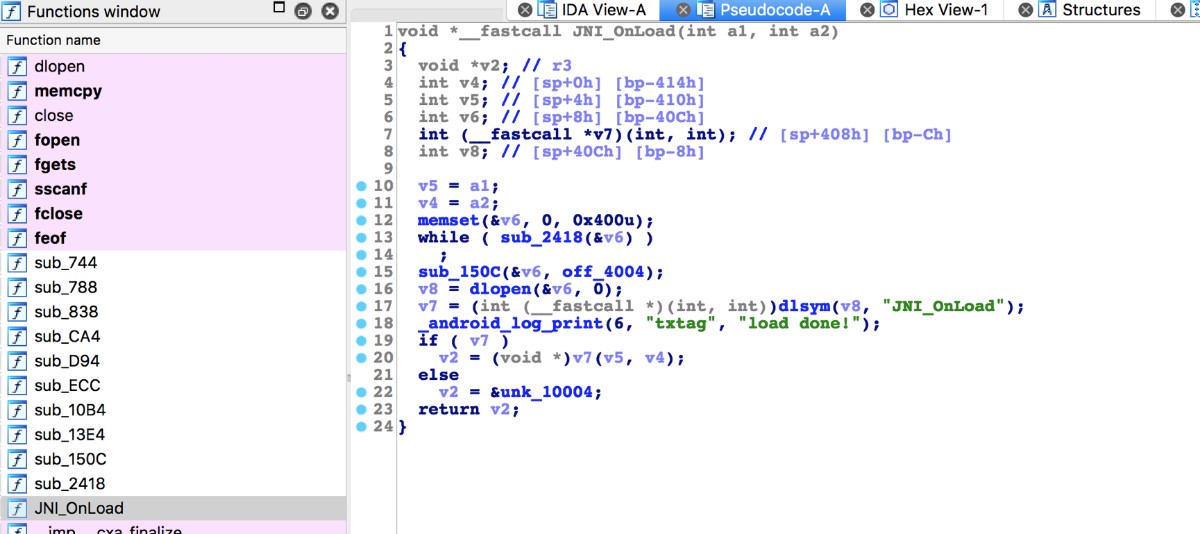Click the 'v5 = a1;' assignment
1200x534 pixels.
(459, 186)
